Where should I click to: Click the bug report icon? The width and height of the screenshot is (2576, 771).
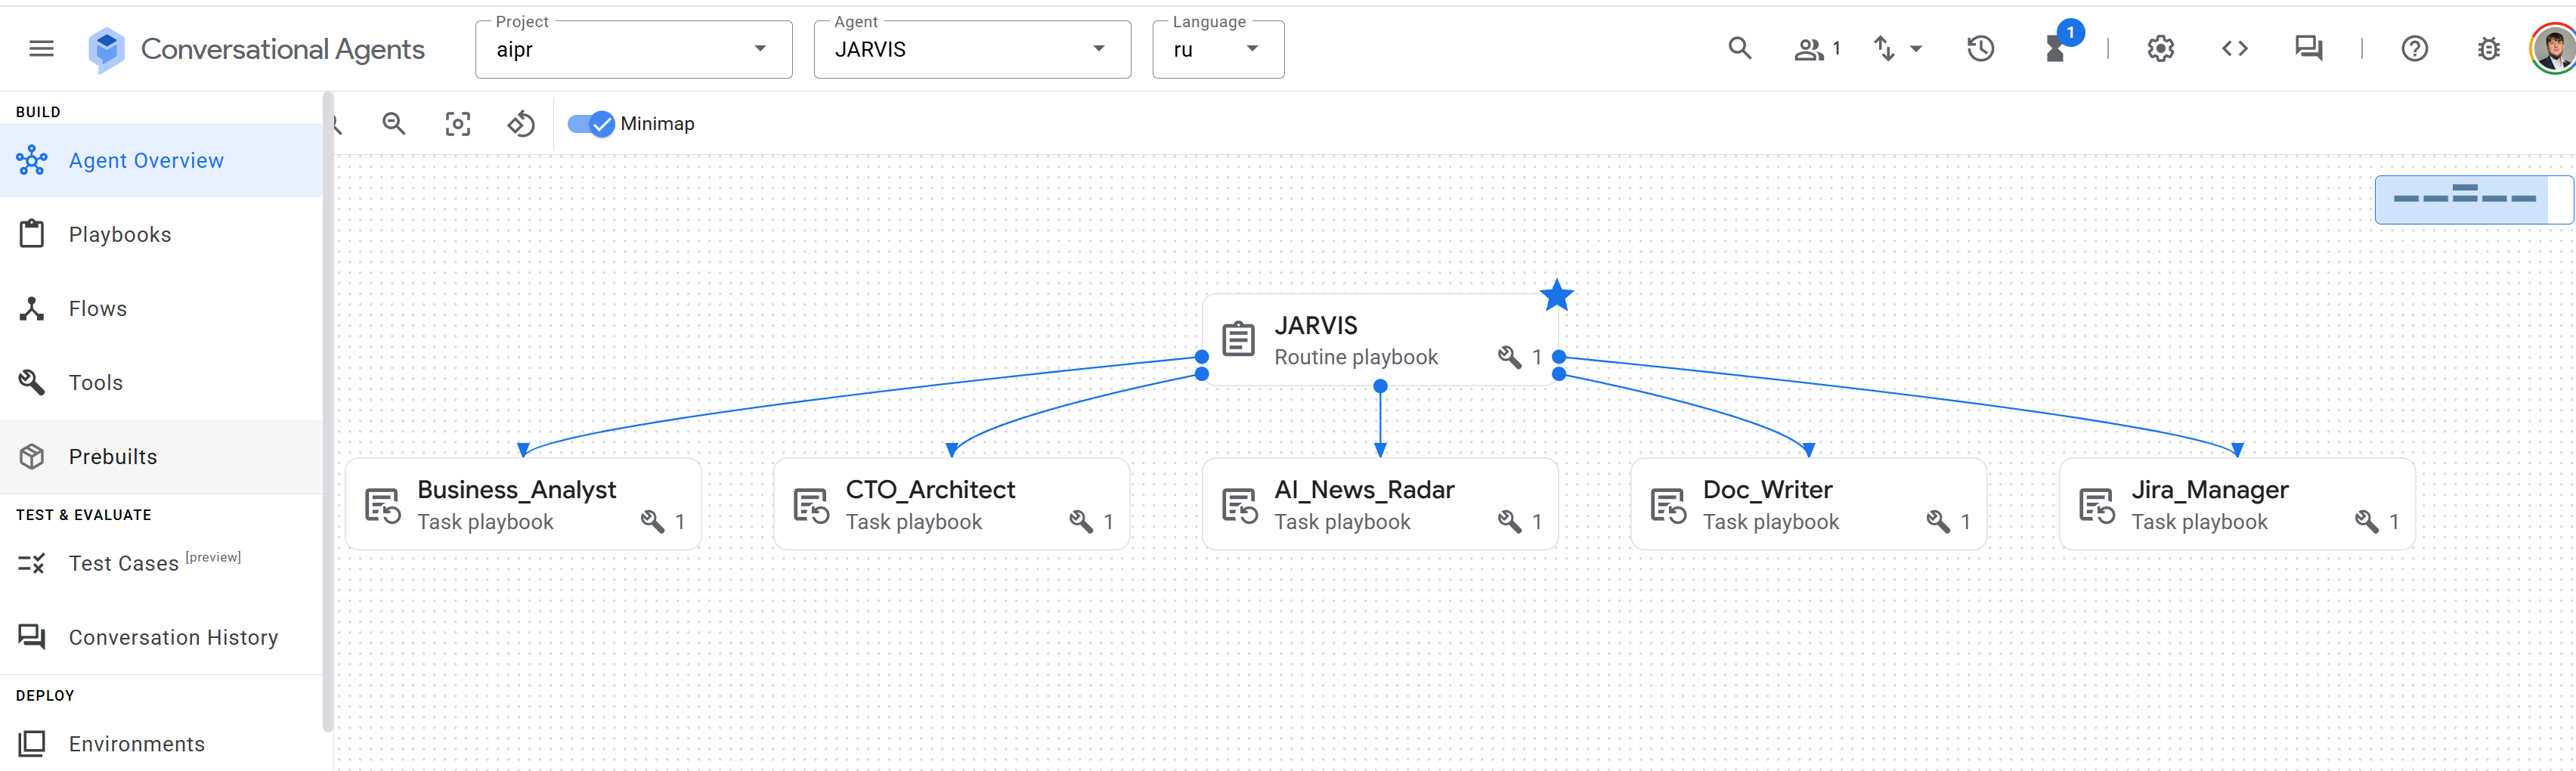point(2488,49)
